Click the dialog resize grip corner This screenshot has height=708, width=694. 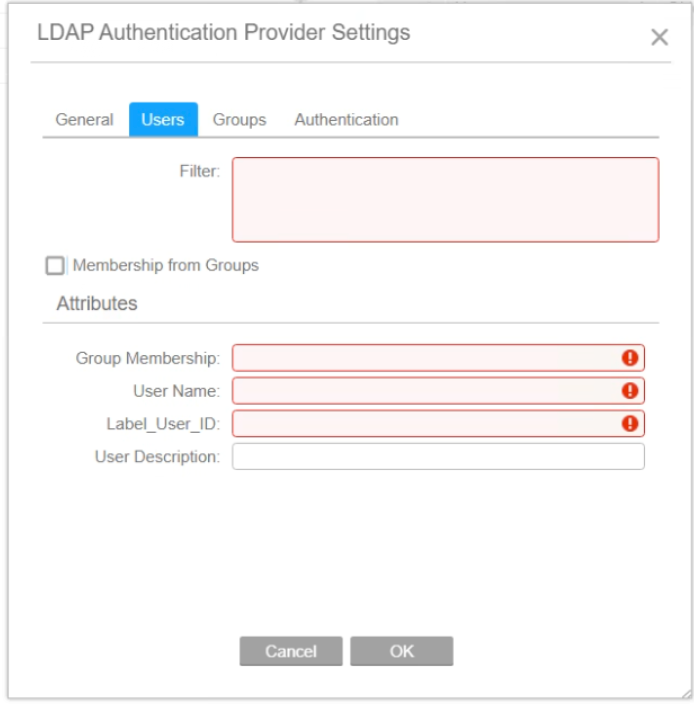[x=686, y=694]
